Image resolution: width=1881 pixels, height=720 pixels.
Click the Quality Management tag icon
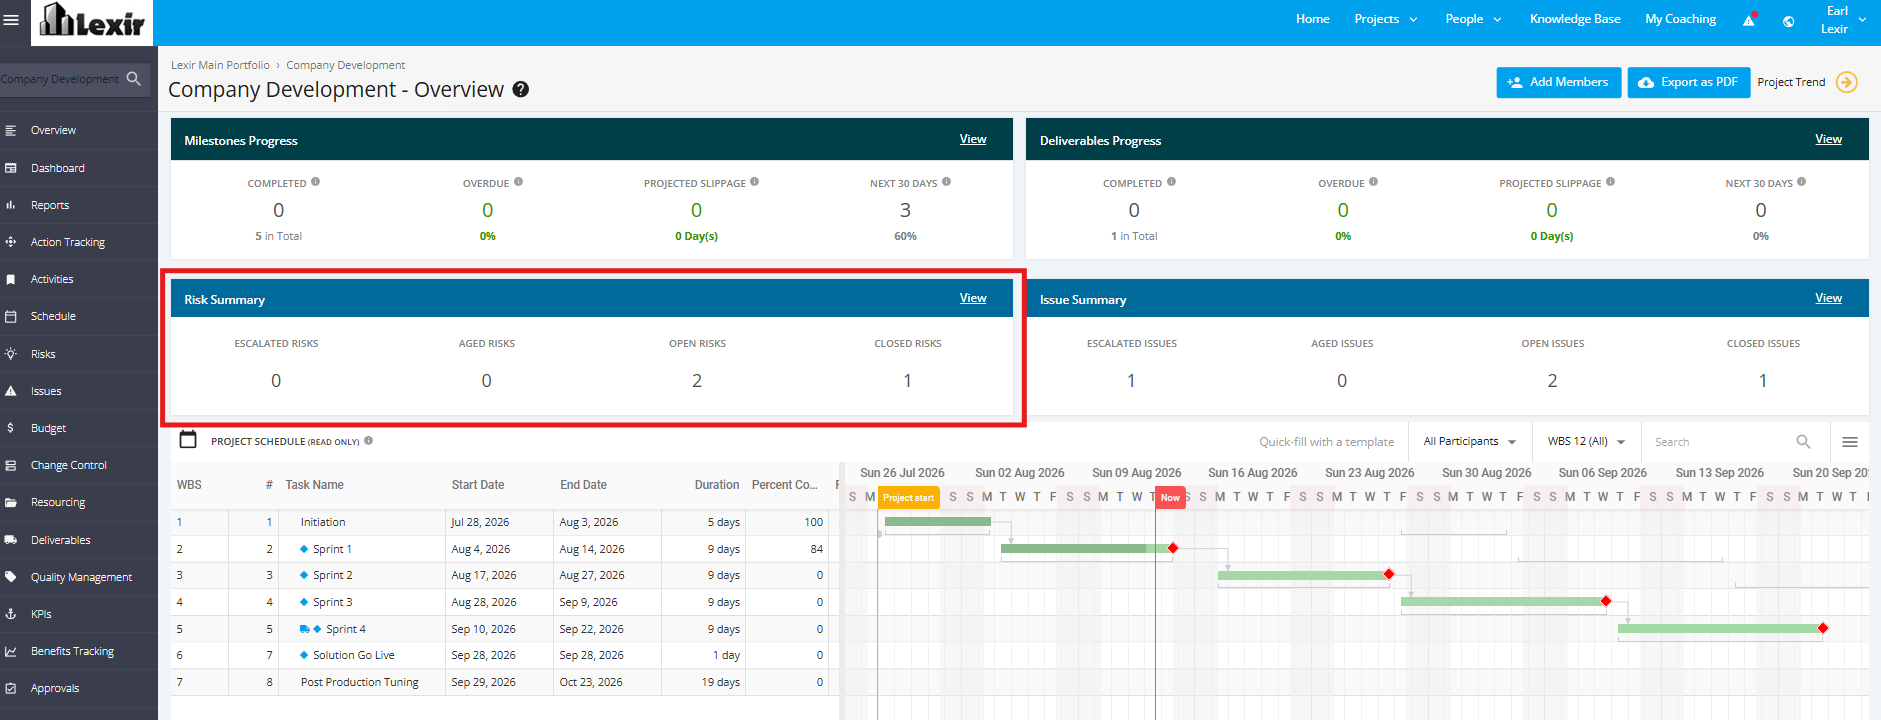(10, 577)
